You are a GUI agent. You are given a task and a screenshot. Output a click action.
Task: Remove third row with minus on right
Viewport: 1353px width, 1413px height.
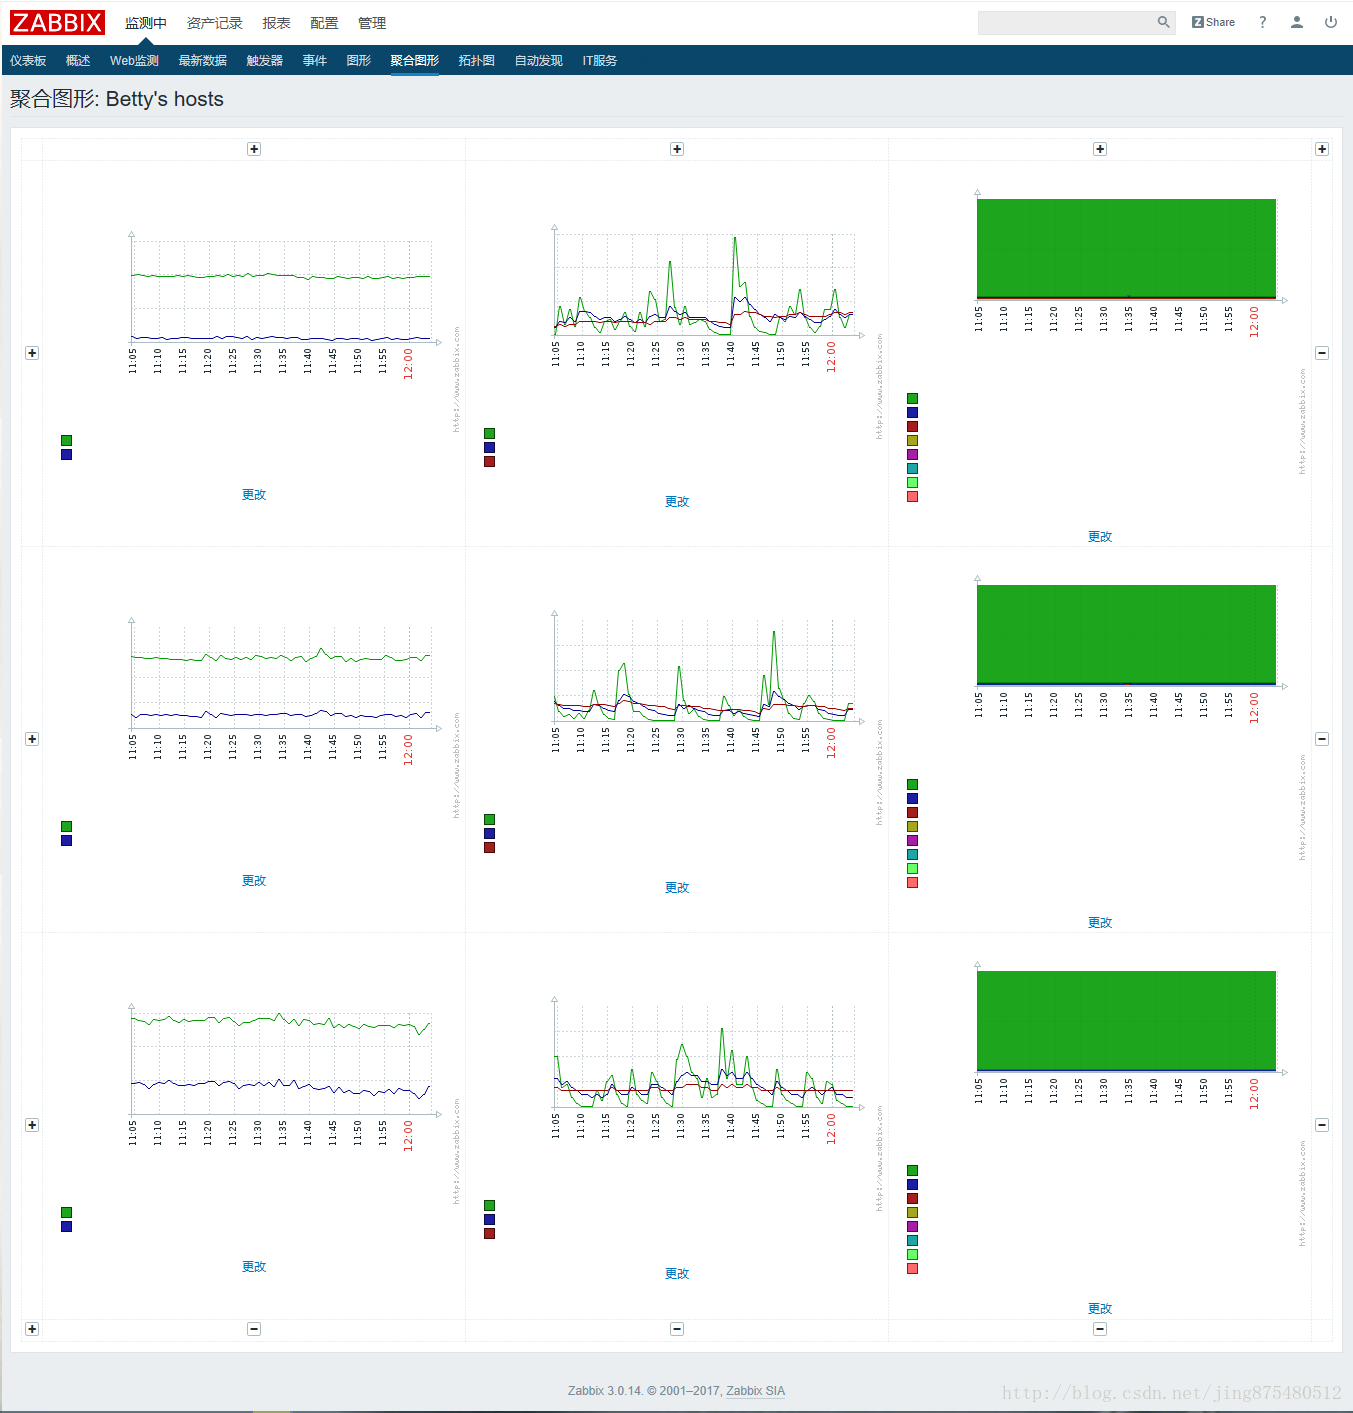1322,1125
